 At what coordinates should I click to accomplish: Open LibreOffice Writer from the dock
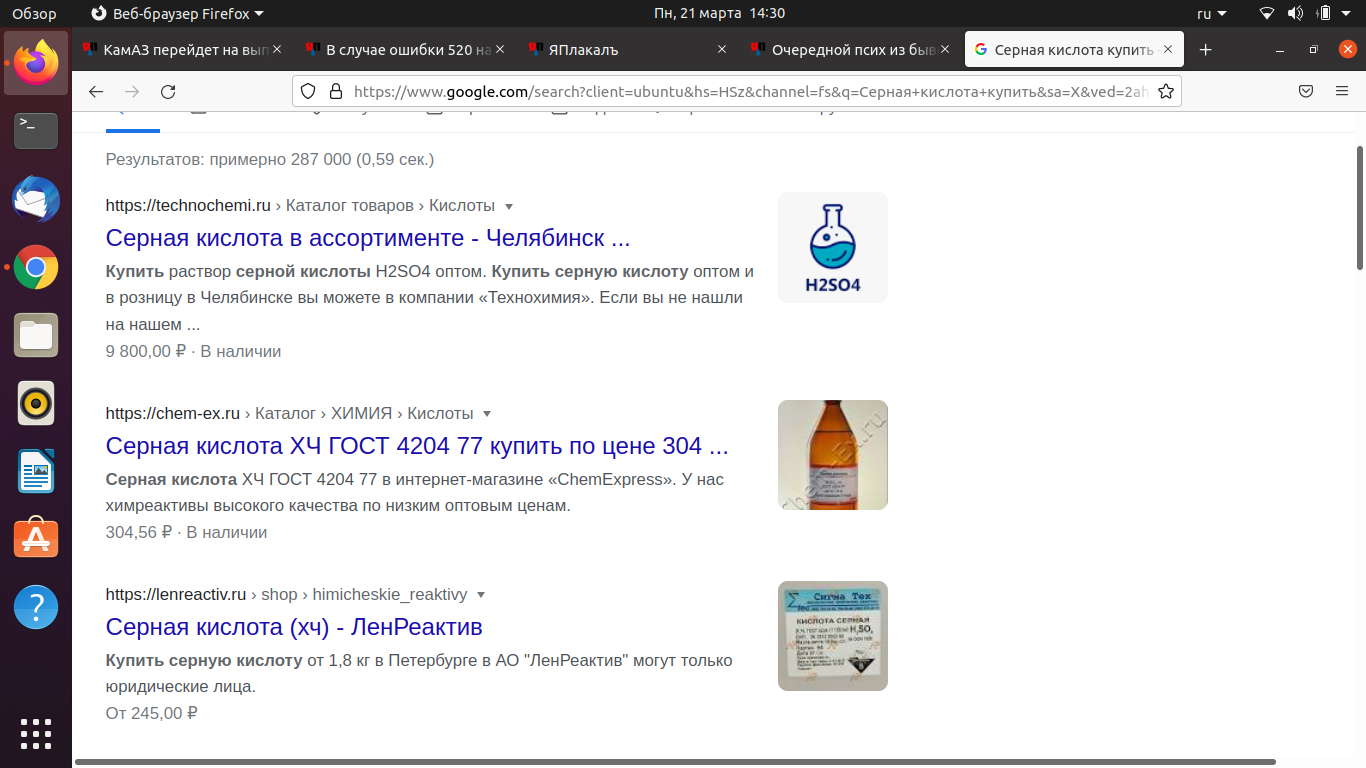(x=36, y=471)
